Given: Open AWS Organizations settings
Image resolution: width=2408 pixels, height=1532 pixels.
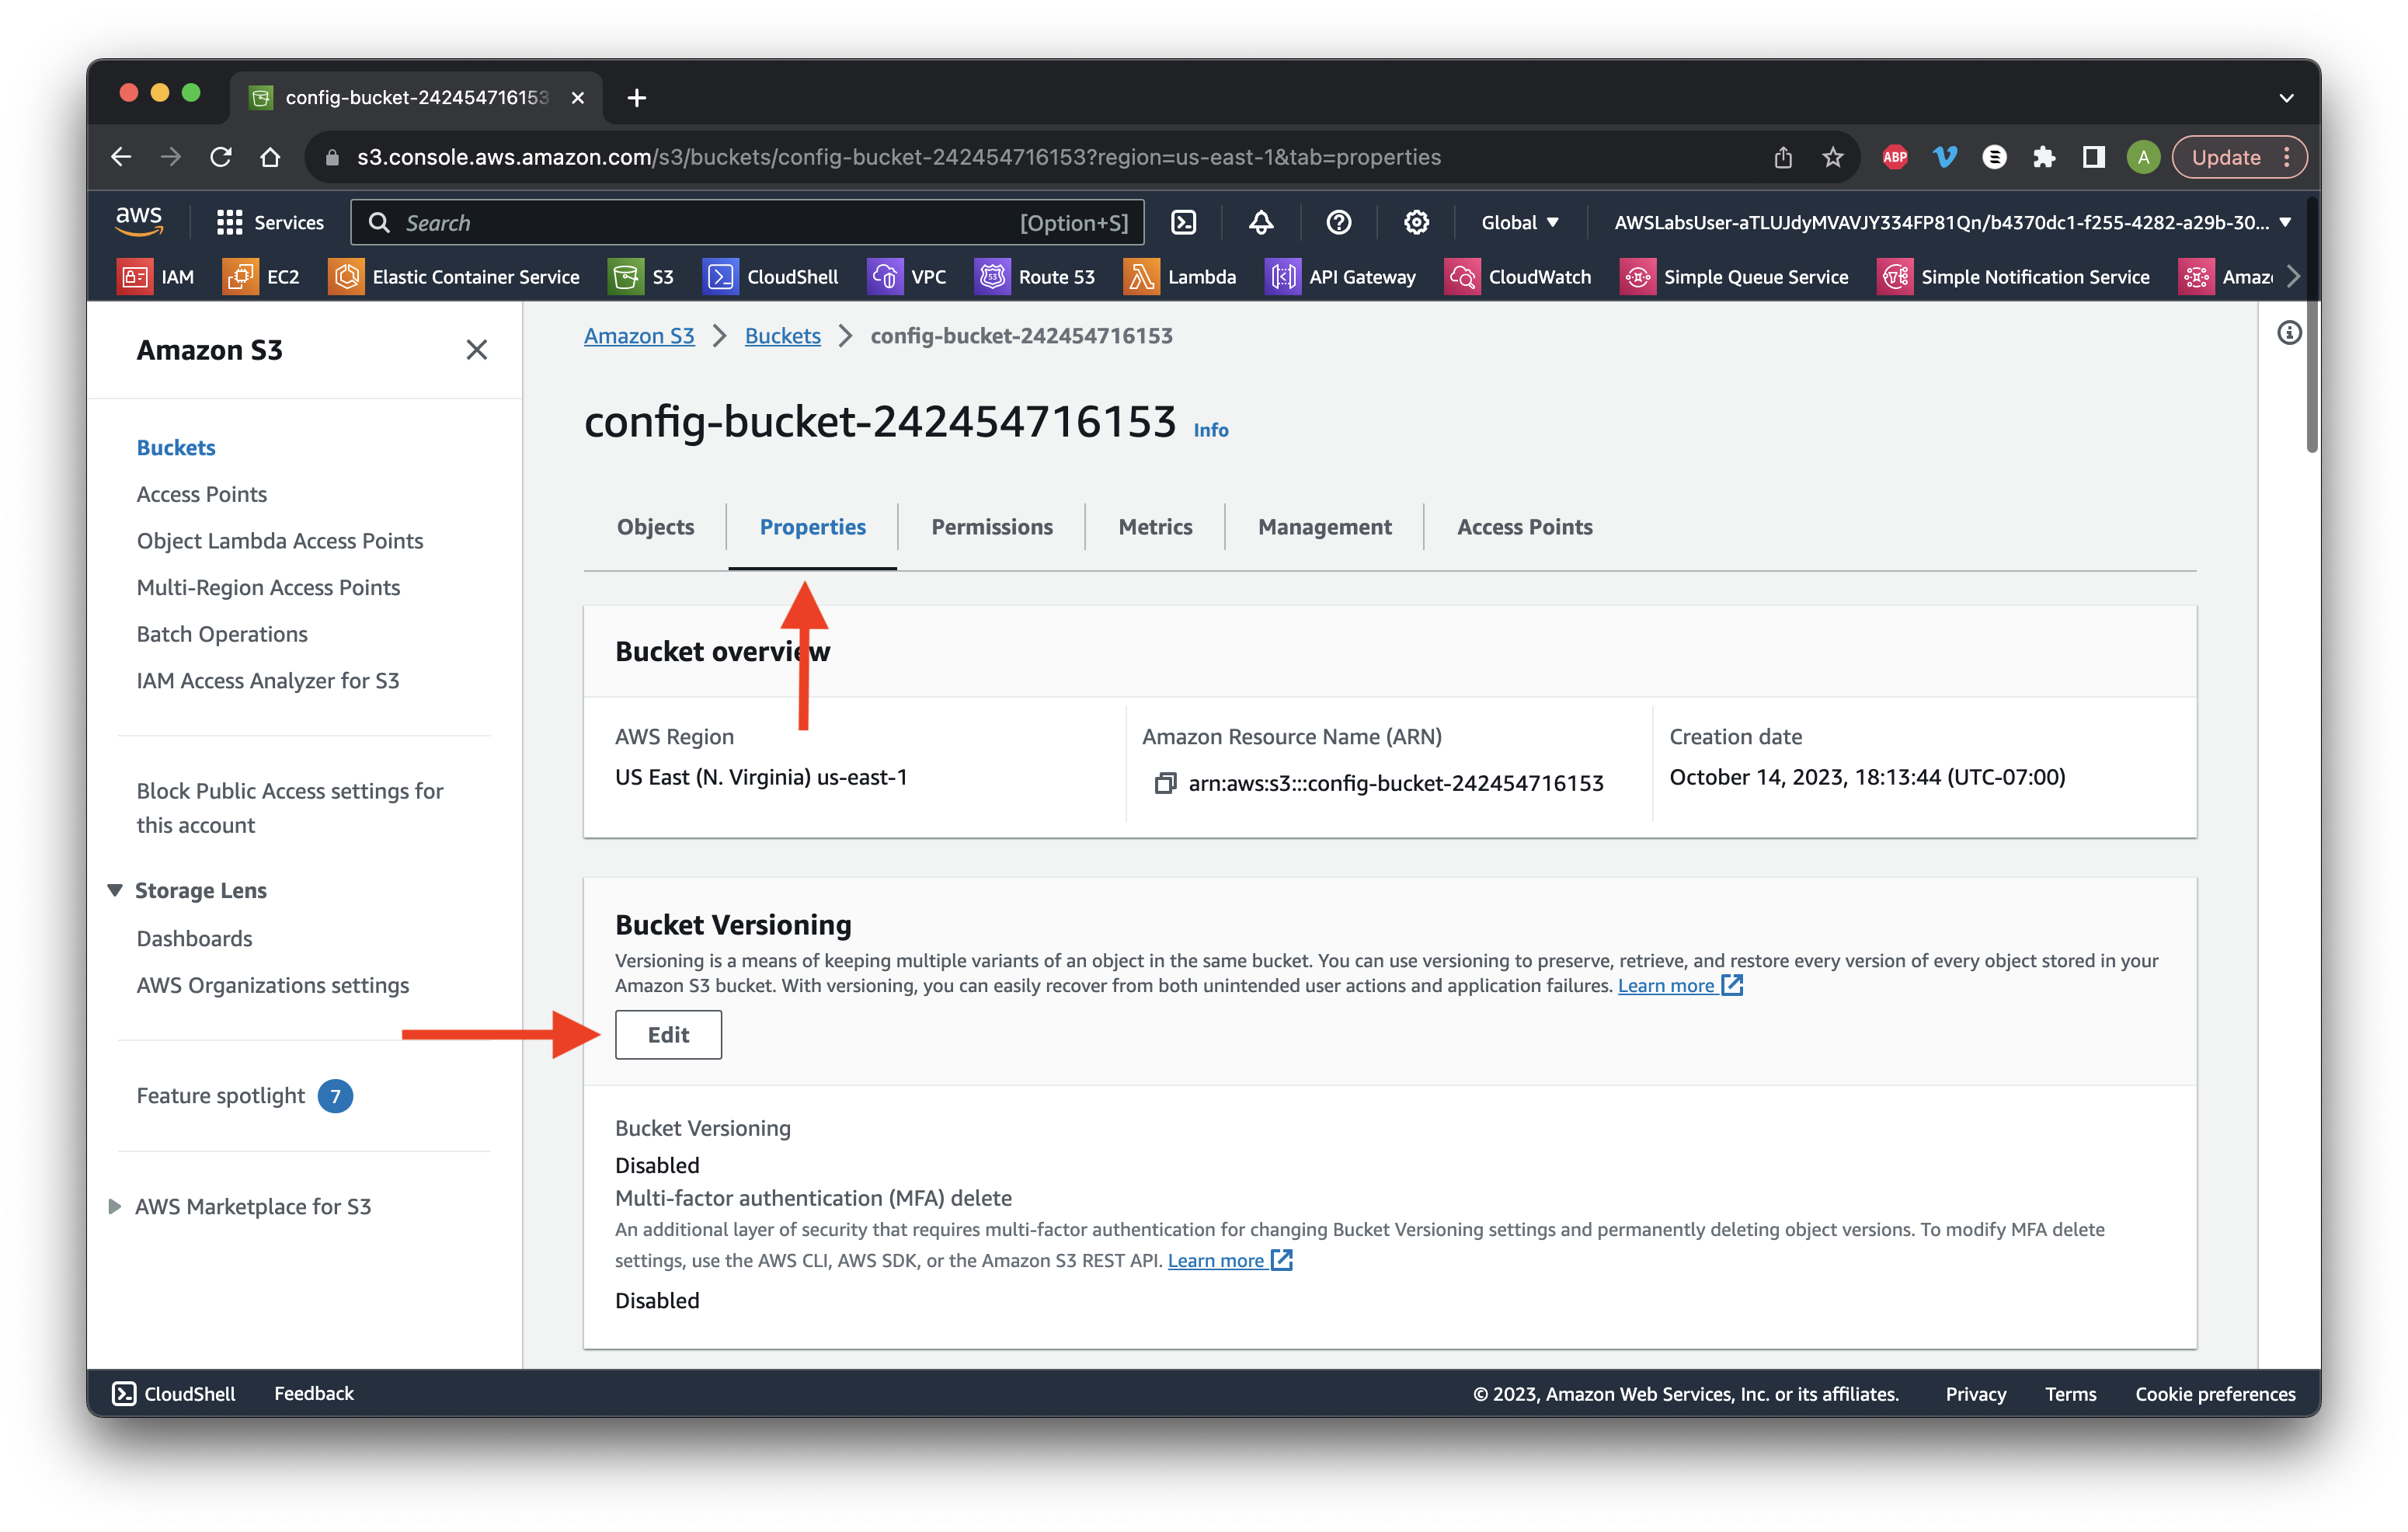Looking at the screenshot, I should (272, 985).
